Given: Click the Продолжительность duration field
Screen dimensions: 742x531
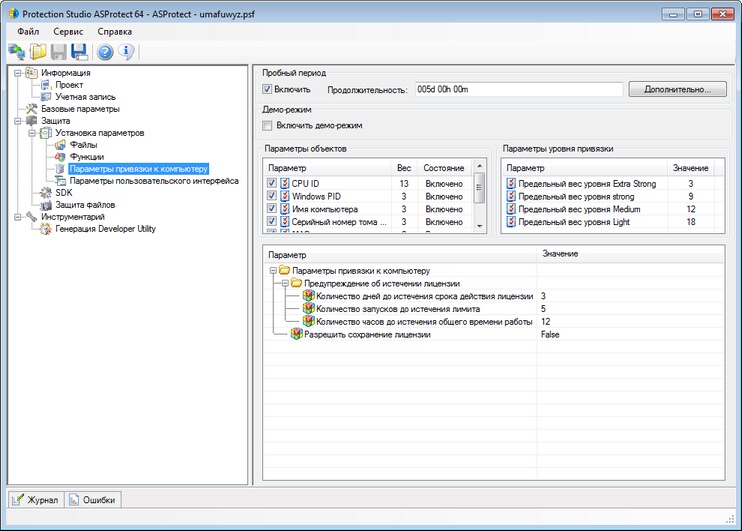Looking at the screenshot, I should click(519, 89).
